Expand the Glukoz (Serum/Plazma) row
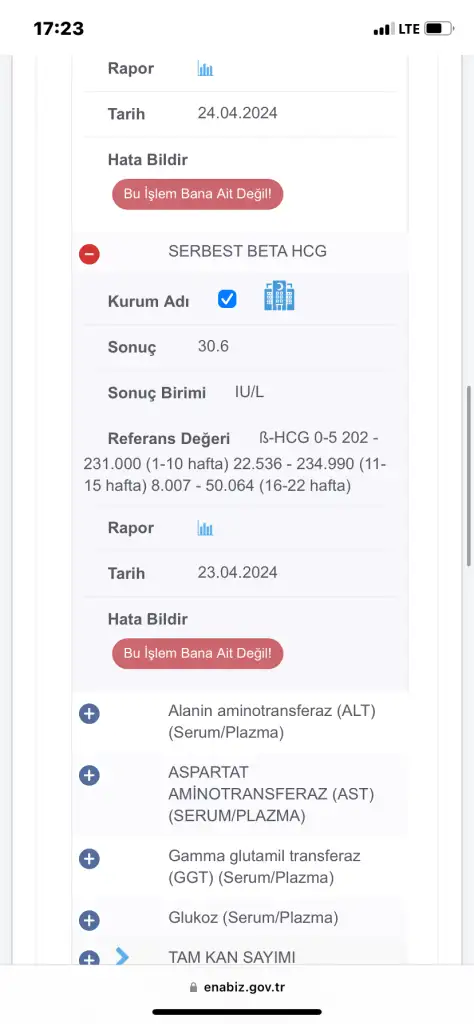 pos(89,921)
